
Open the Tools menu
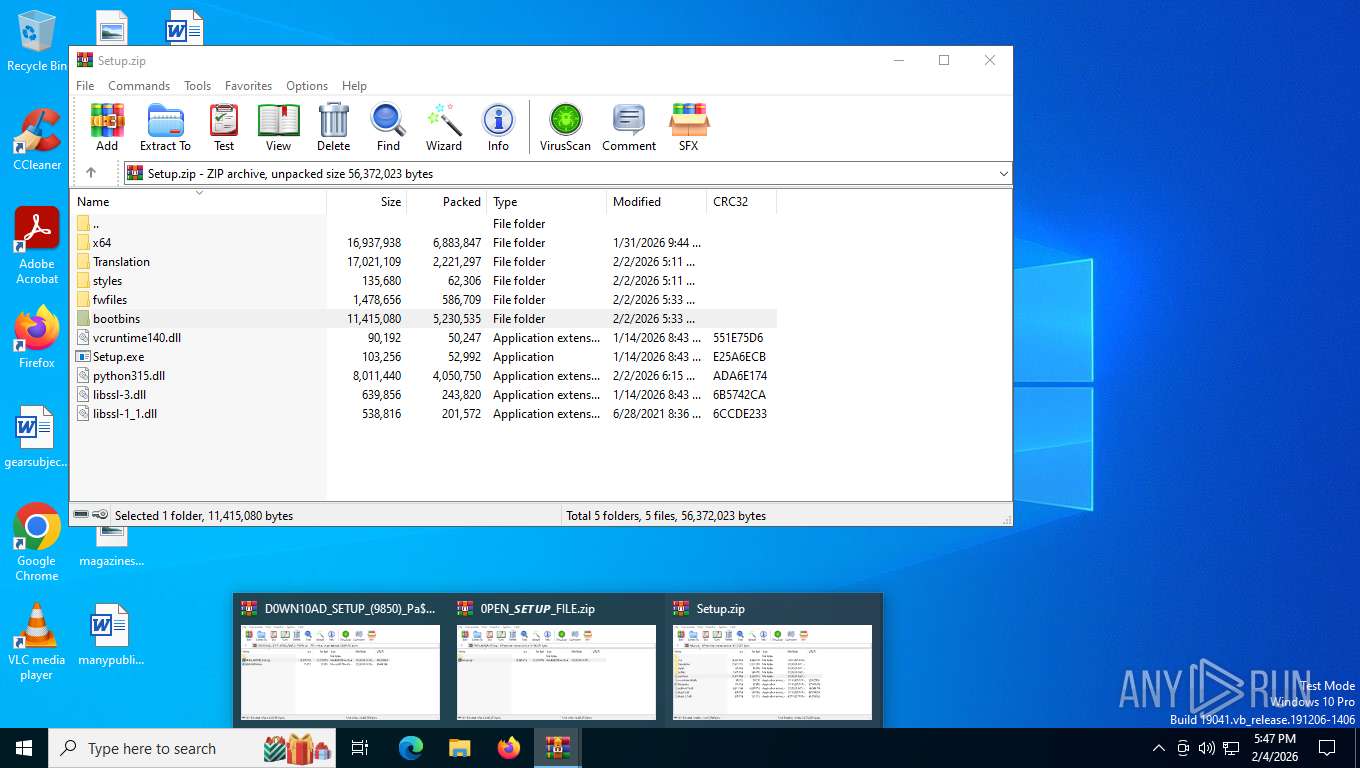pyautogui.click(x=197, y=86)
